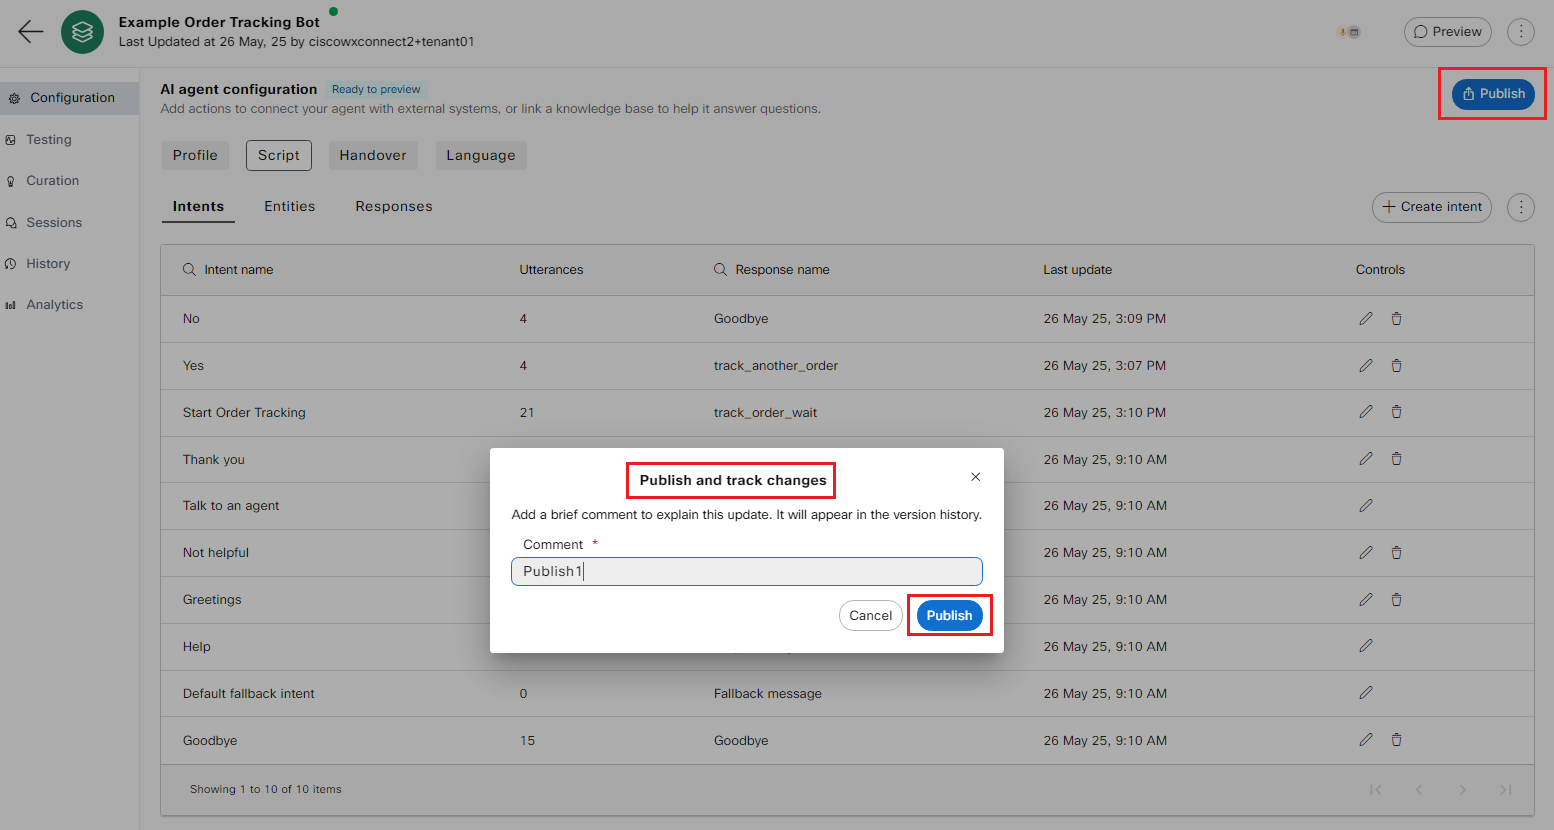
Task: Open Analytics in the left sidebar
Action: [x=55, y=305]
